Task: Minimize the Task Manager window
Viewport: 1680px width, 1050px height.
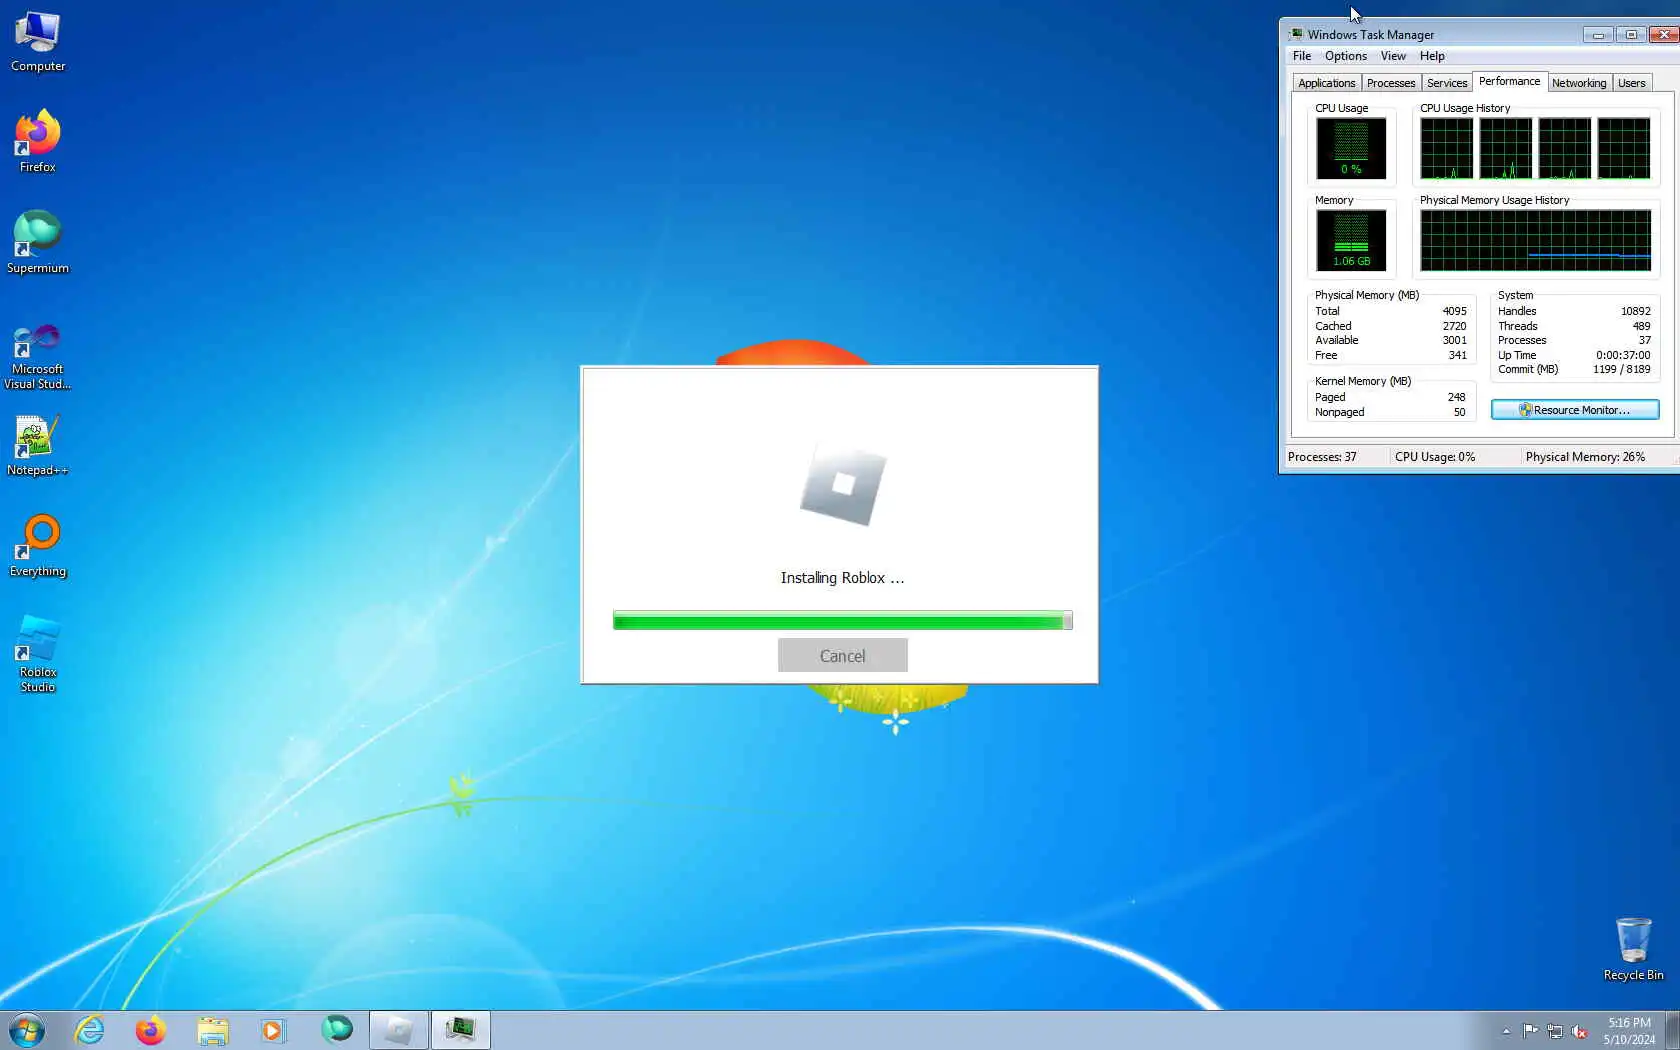Action: [1598, 35]
